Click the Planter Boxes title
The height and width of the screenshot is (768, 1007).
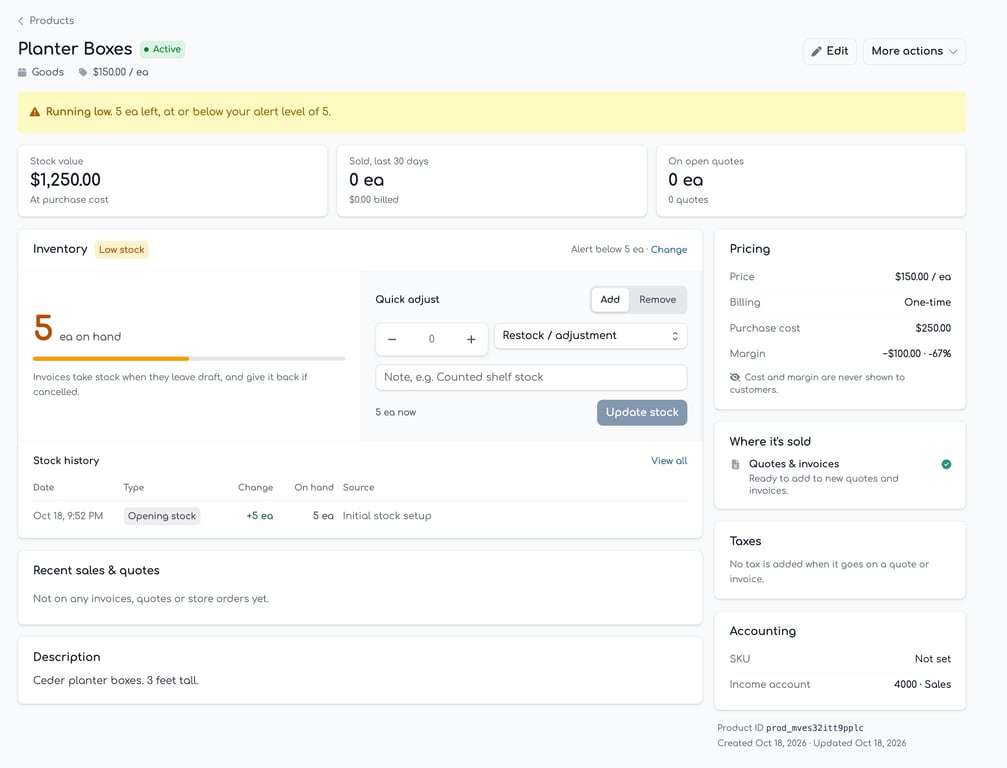pos(75,49)
